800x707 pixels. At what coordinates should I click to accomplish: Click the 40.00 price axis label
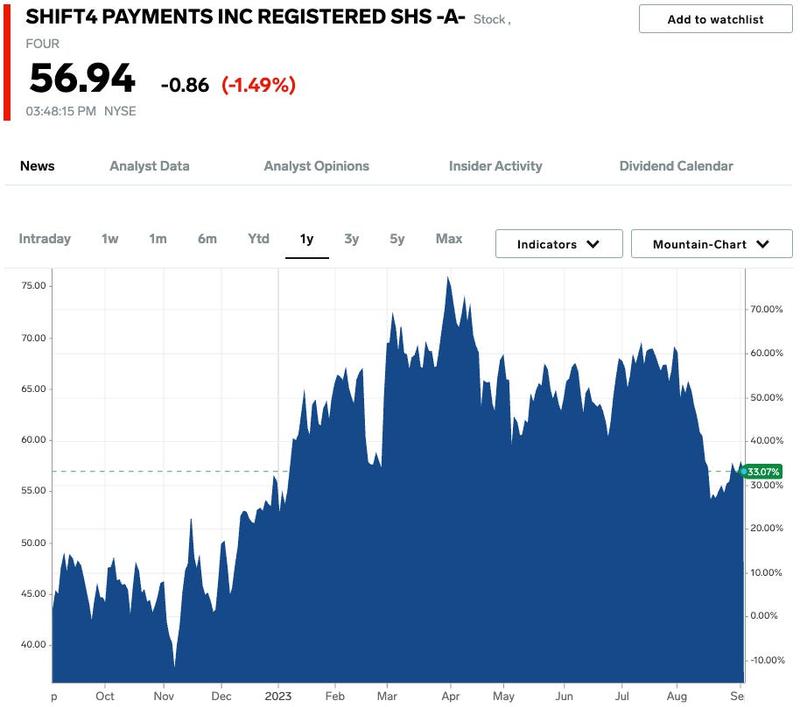click(x=34, y=644)
